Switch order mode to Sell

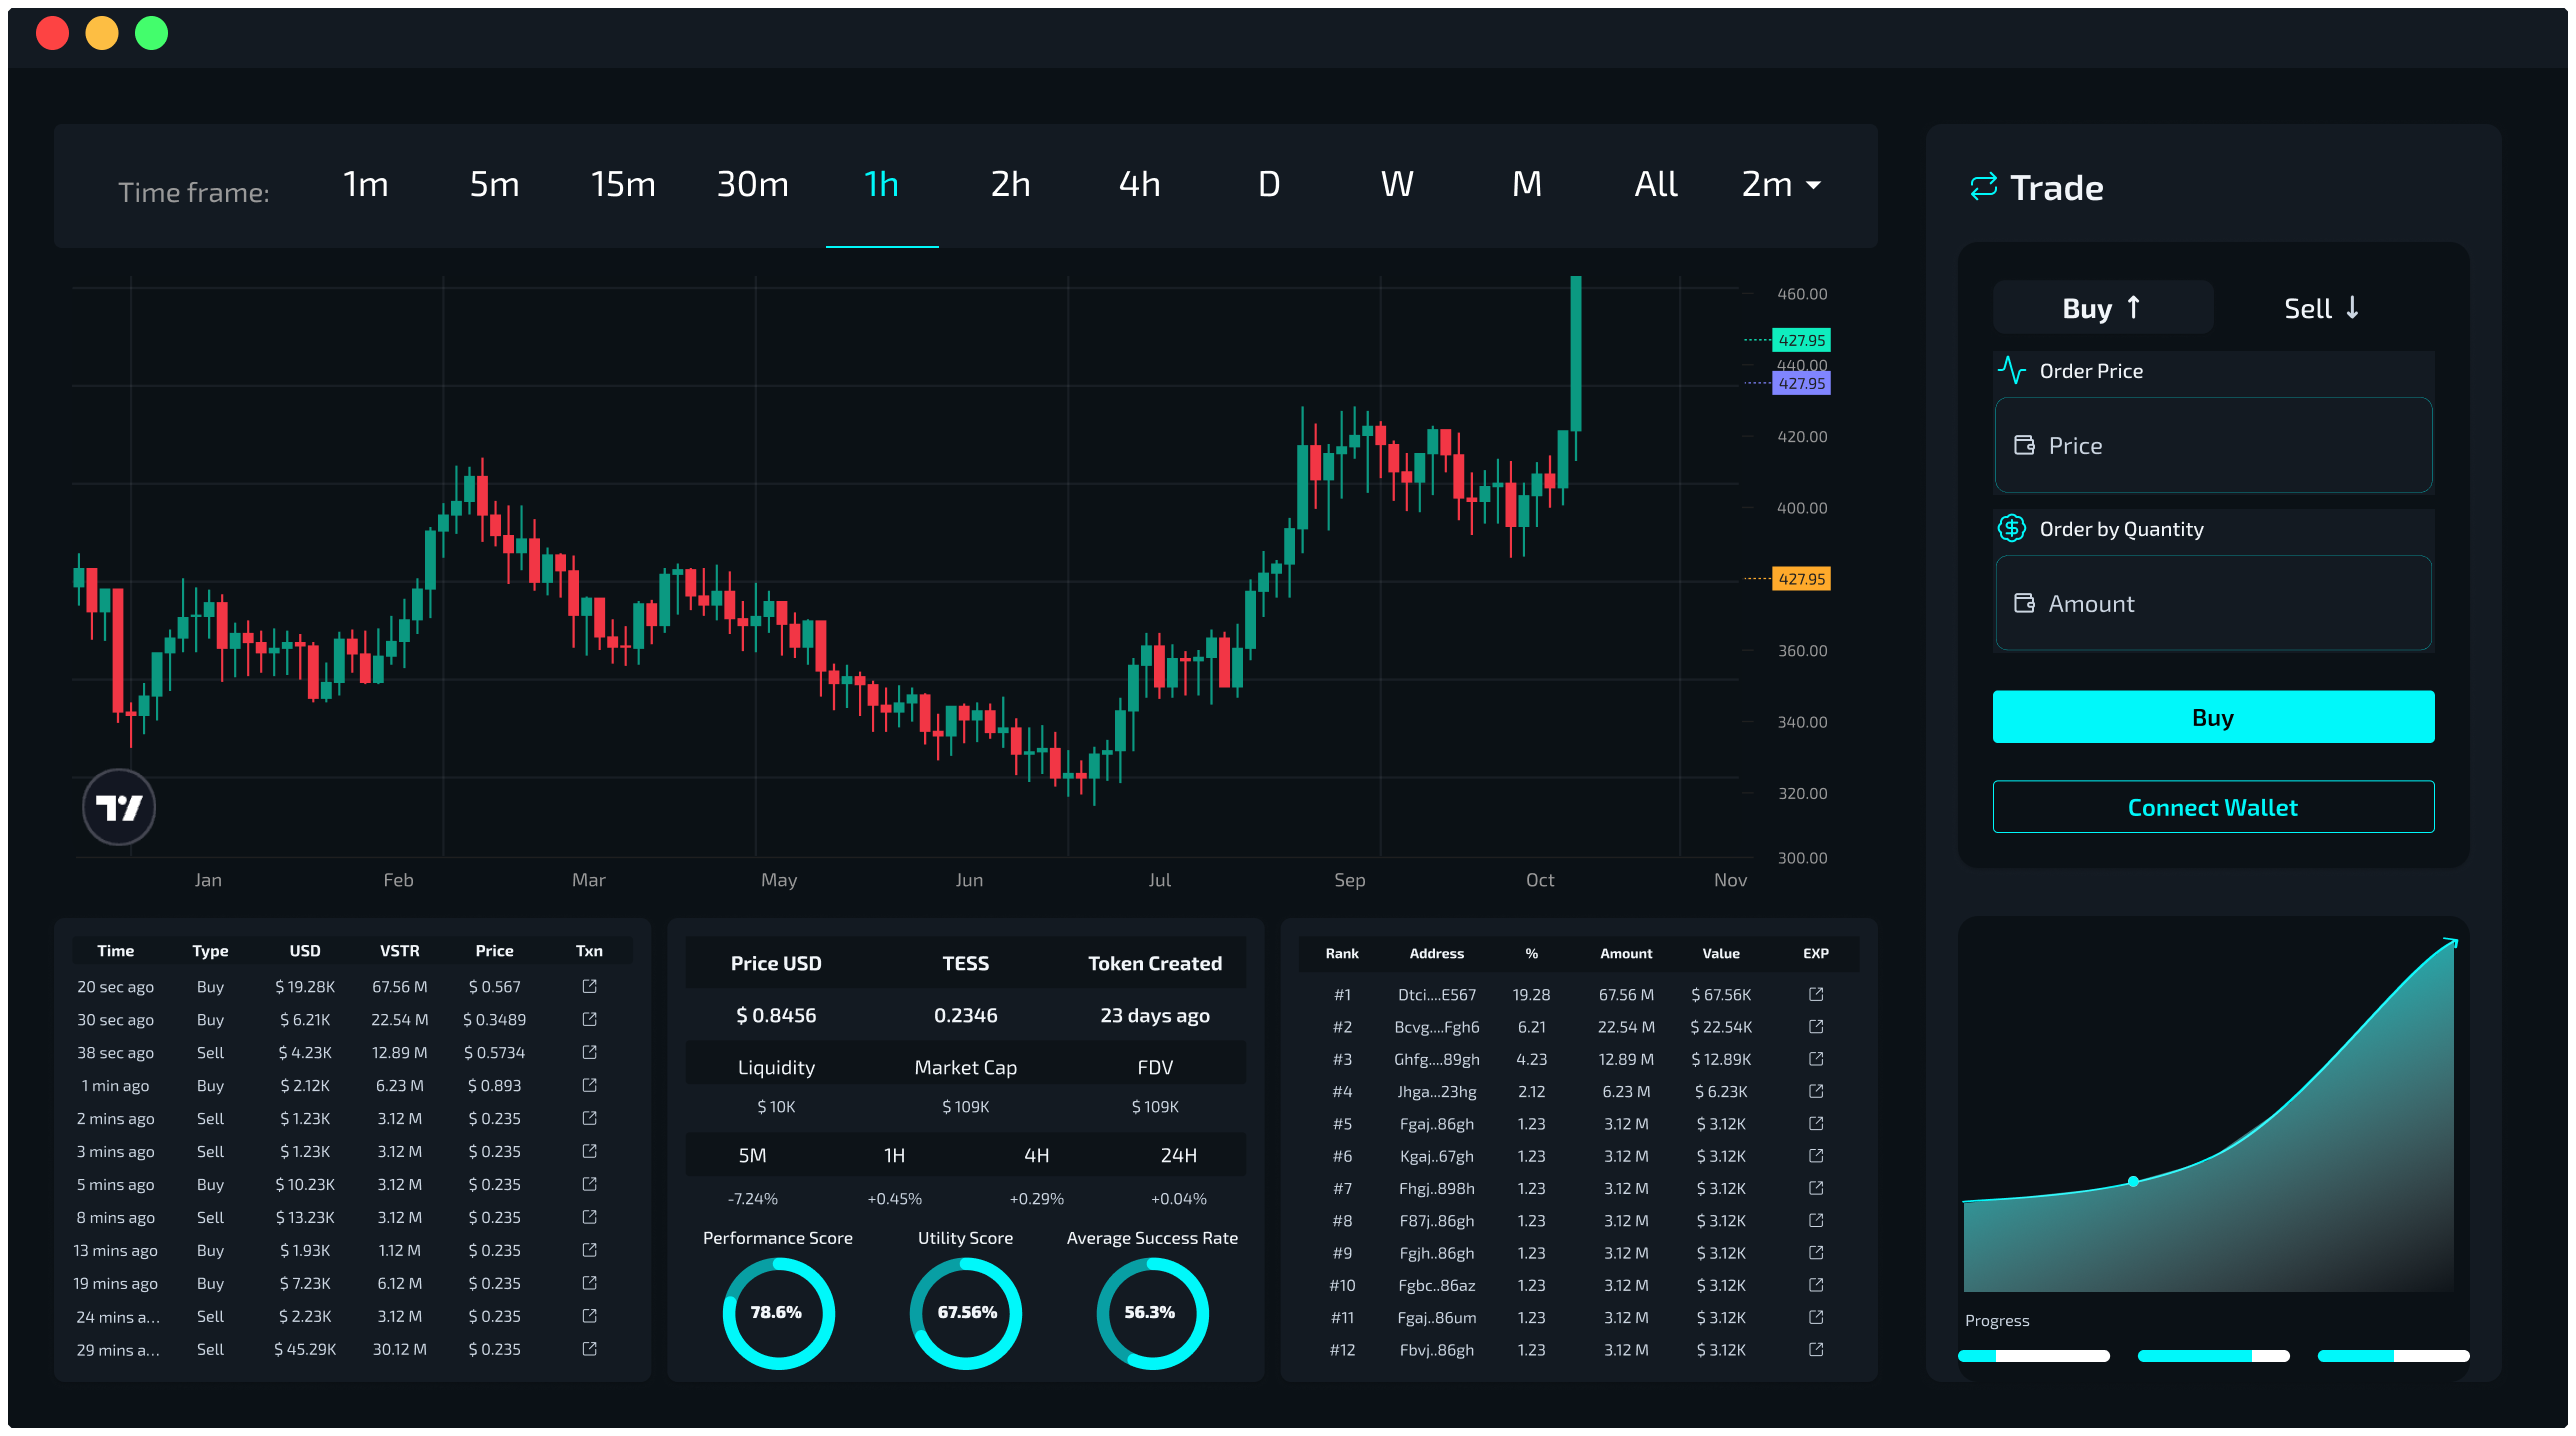2321,308
